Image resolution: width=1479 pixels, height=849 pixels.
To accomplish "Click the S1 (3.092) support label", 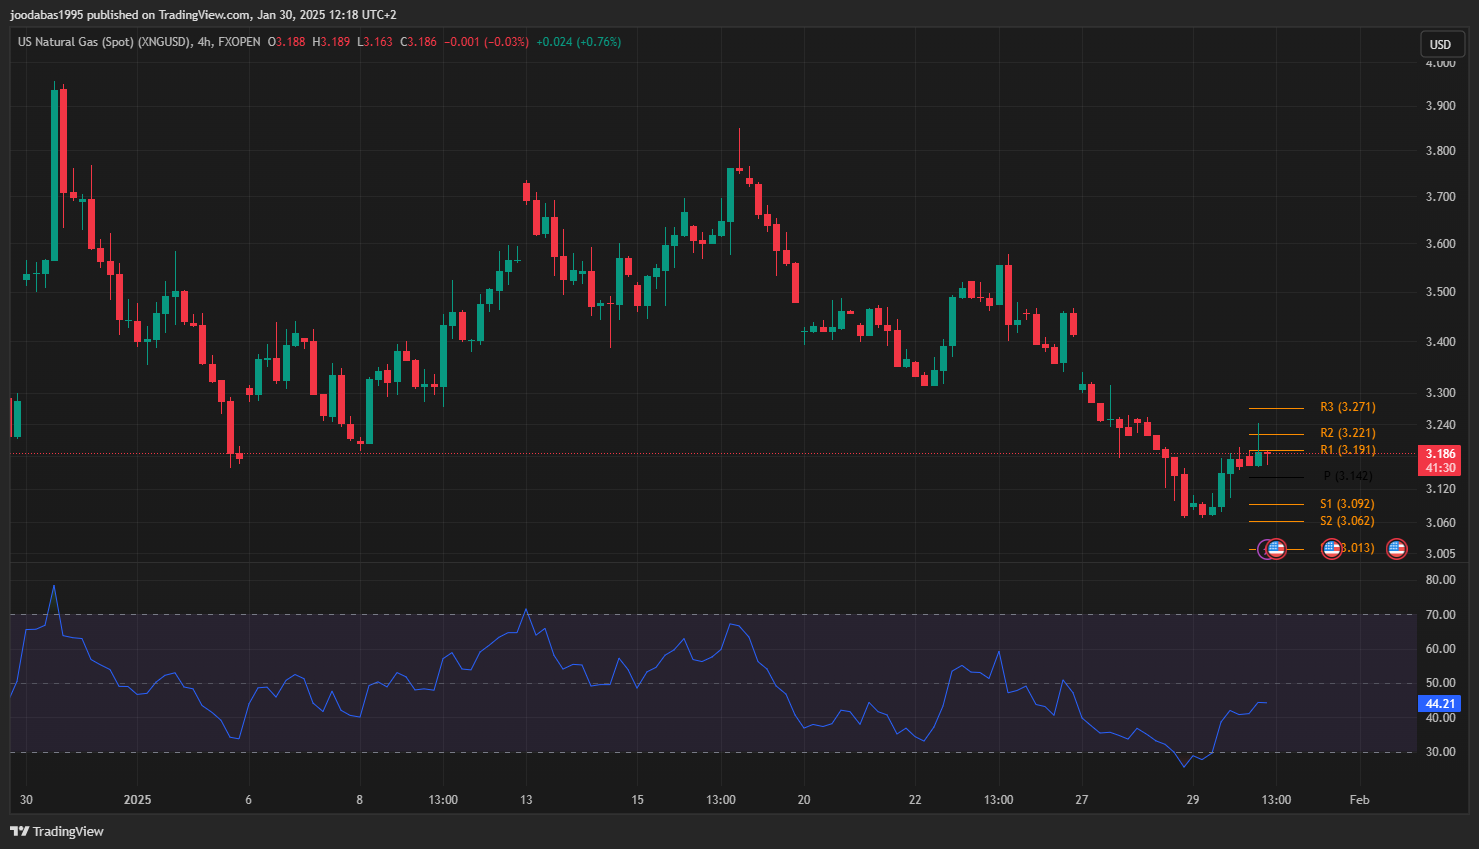I will pyautogui.click(x=1346, y=504).
